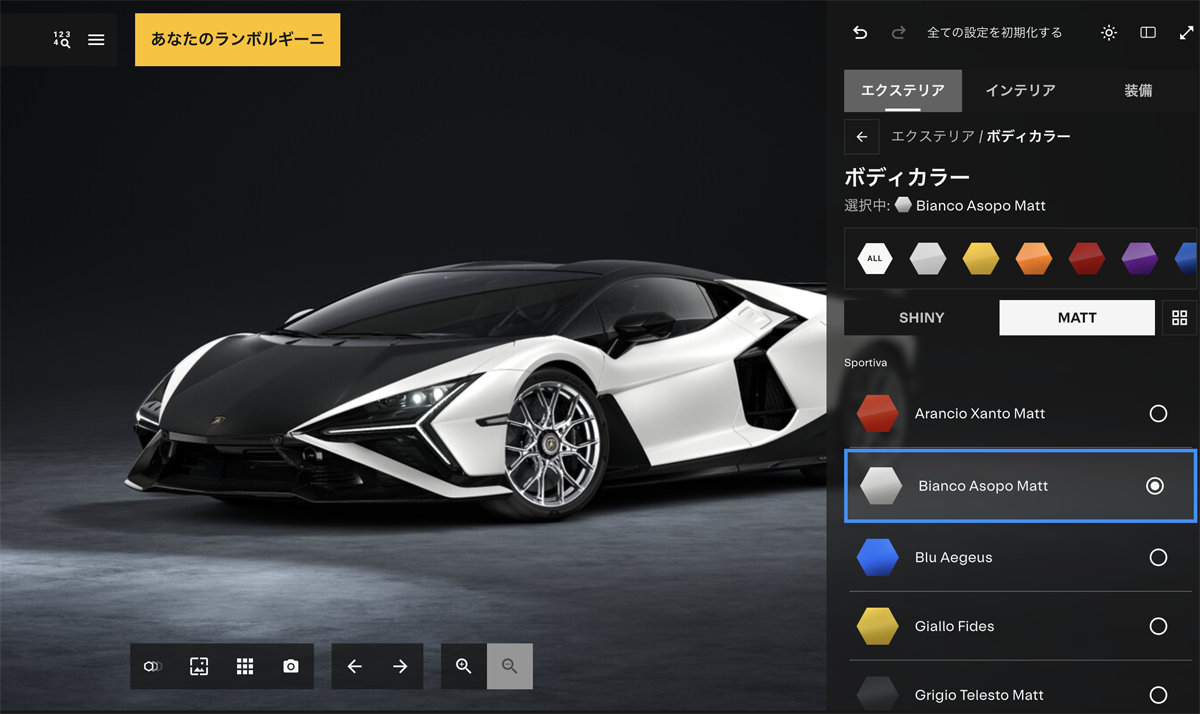
Task: Expand to fullscreen view
Action: 1186,33
